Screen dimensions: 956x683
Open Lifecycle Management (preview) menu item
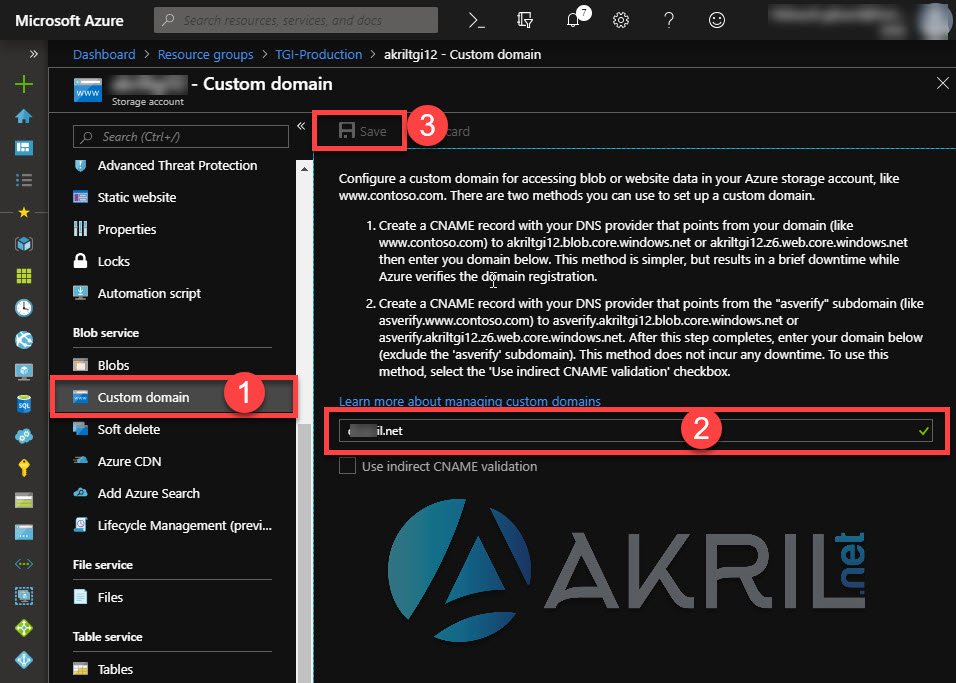(173, 525)
